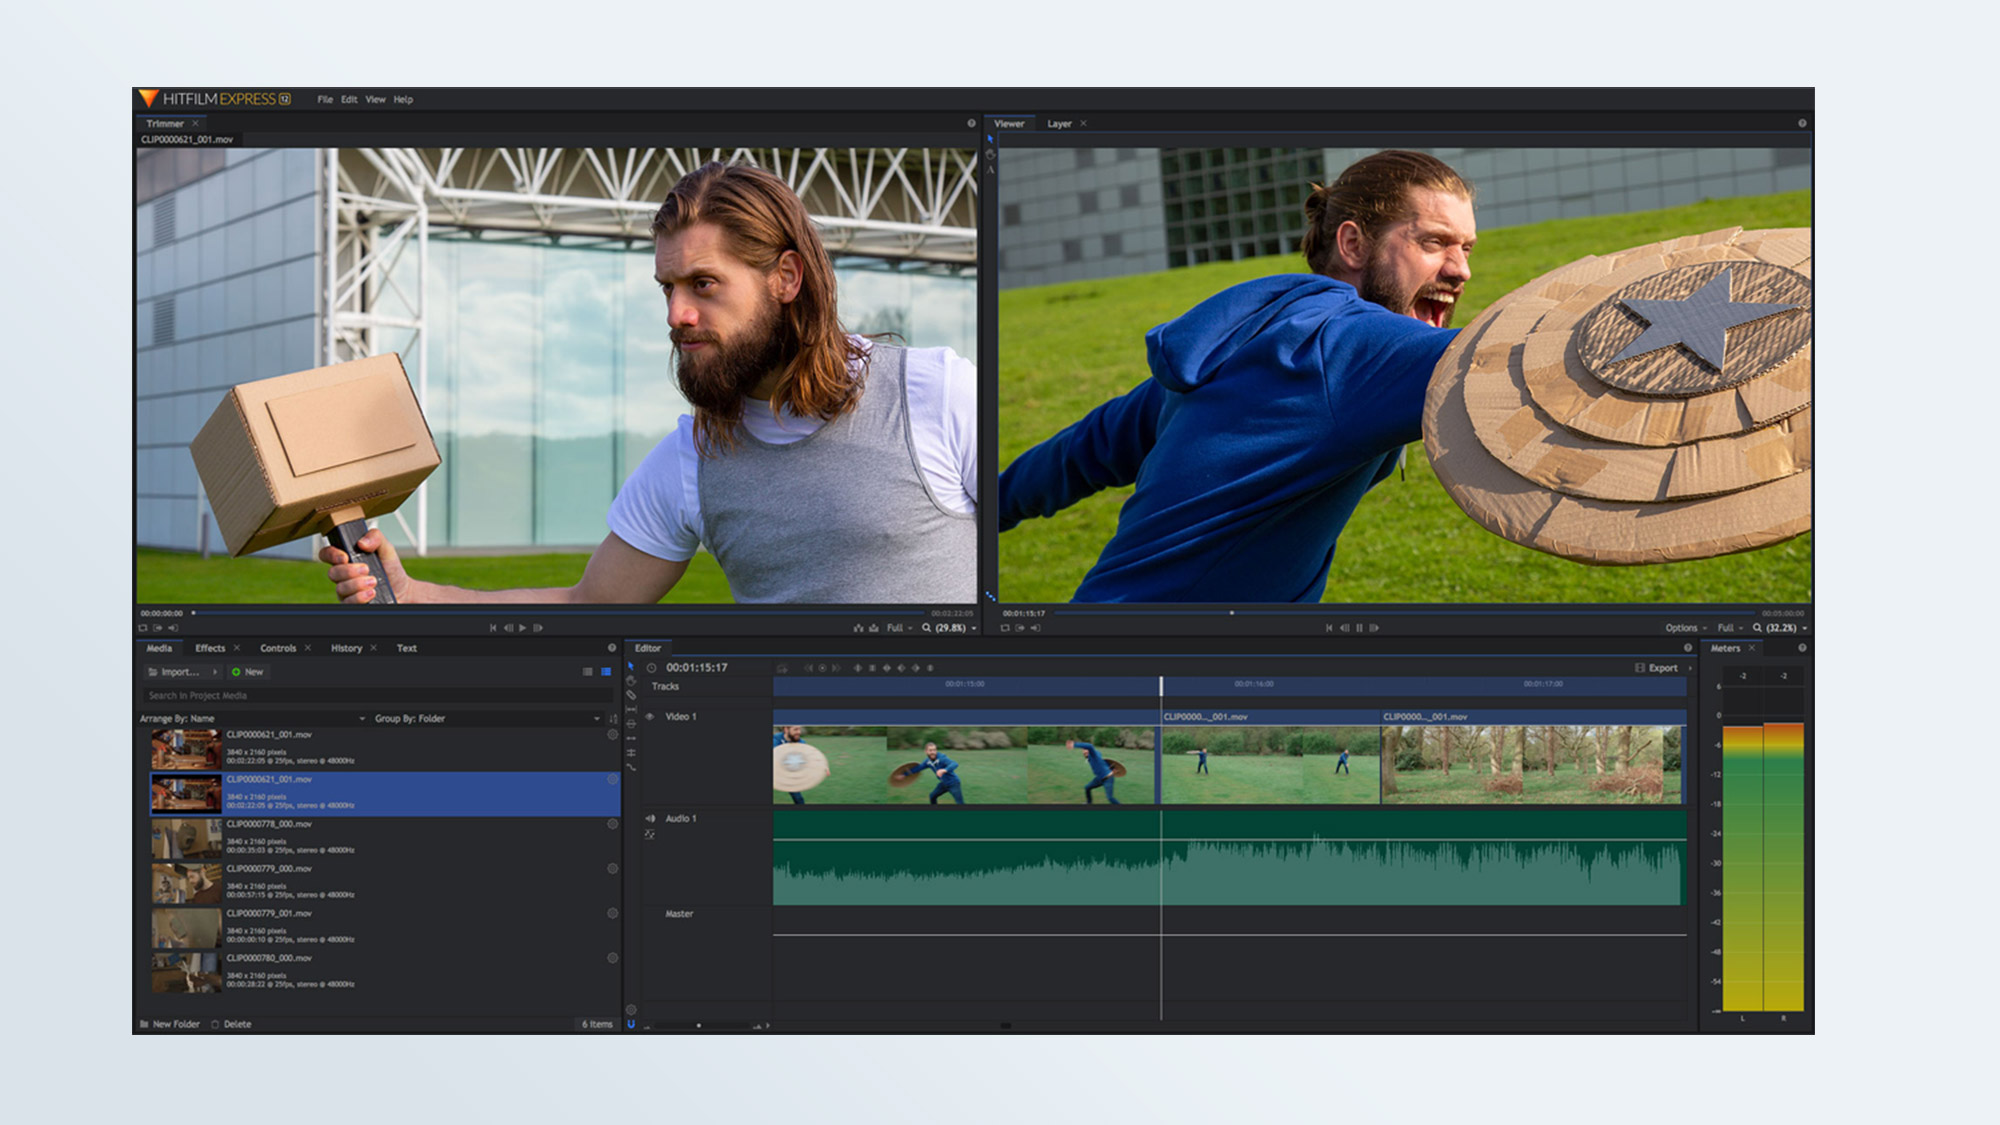This screenshot has width=2000, height=1125.
Task: Click the New button in Media panel
Action: coord(247,672)
